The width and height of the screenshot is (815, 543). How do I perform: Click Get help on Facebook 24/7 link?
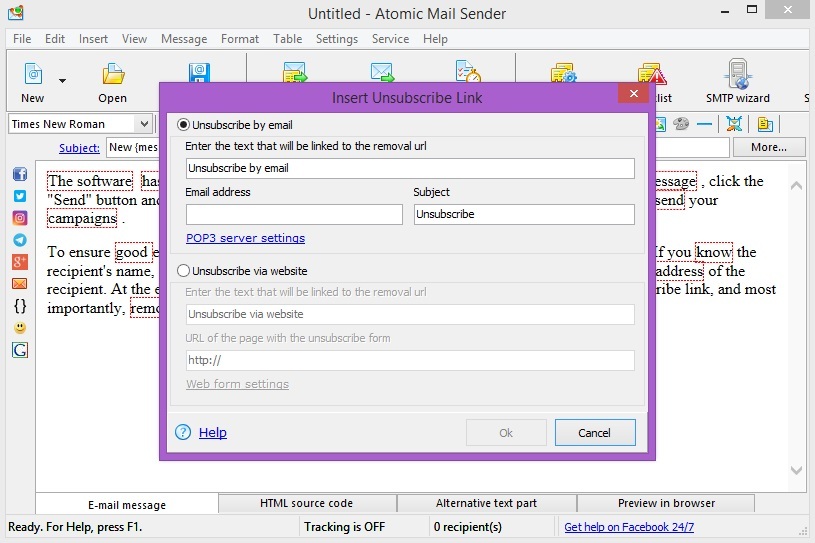[629, 527]
